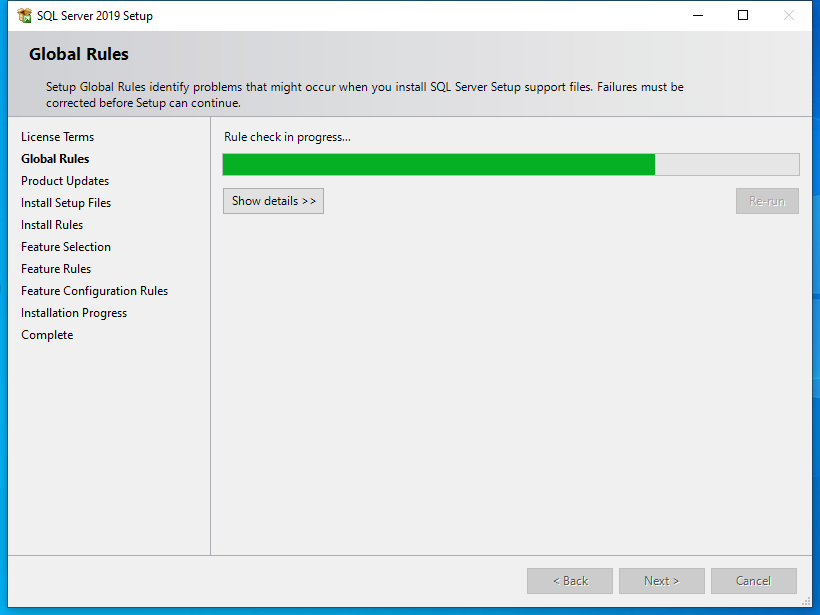Viewport: 820px width, 615px height.
Task: Go to Feature Selection step
Action: pyautogui.click(x=66, y=247)
